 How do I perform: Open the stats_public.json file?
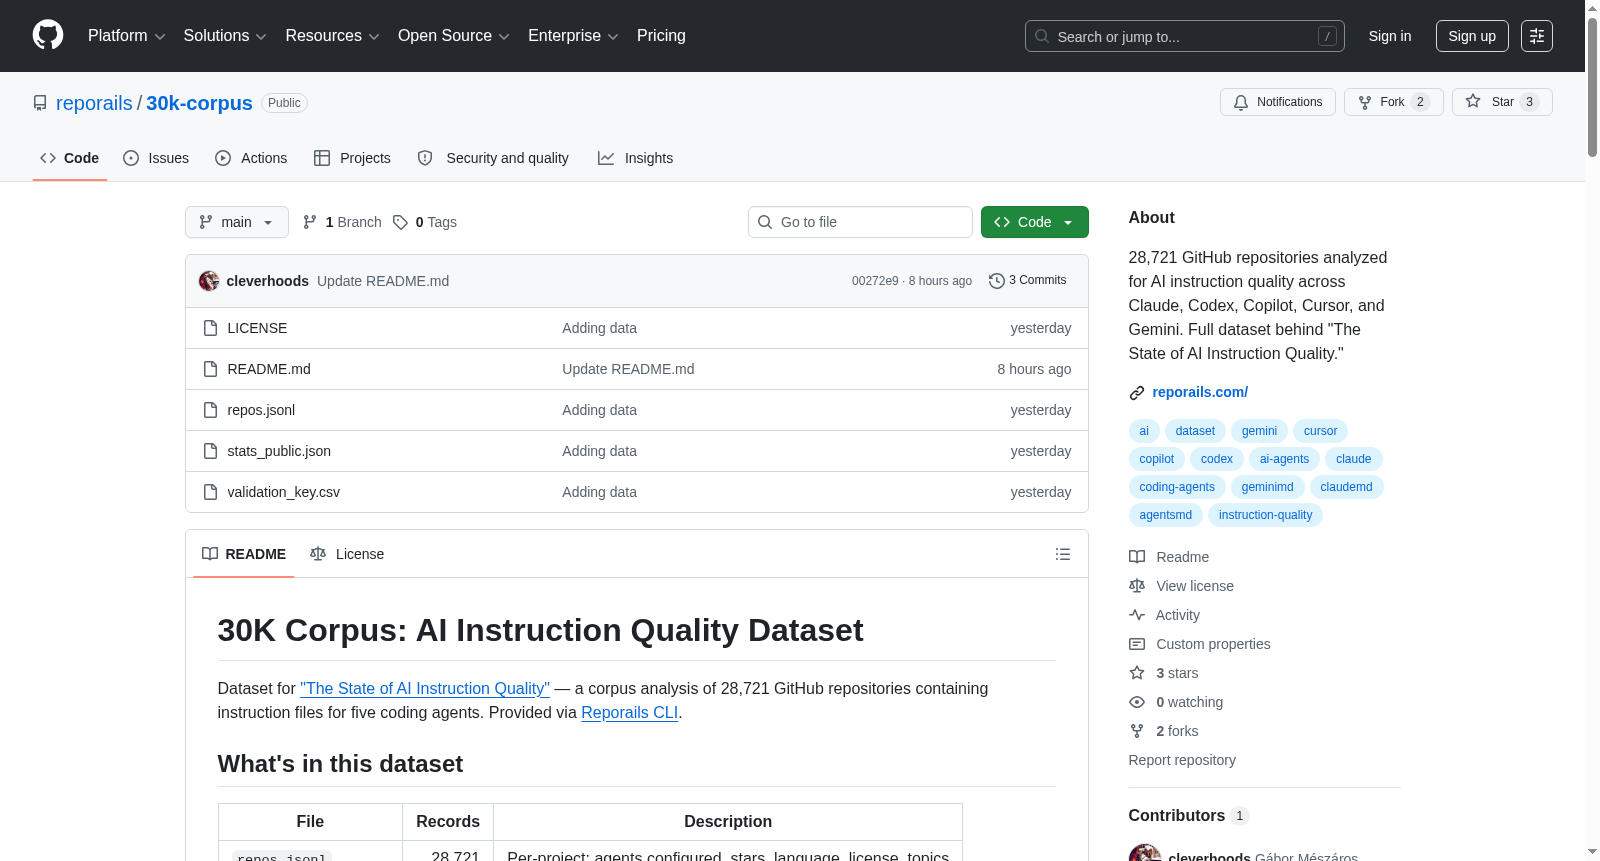pos(279,451)
